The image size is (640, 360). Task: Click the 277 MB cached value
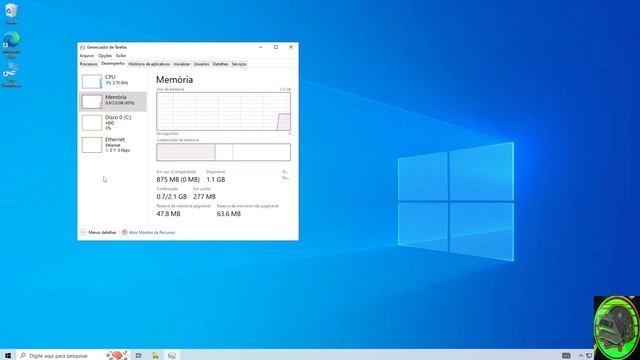tap(204, 197)
